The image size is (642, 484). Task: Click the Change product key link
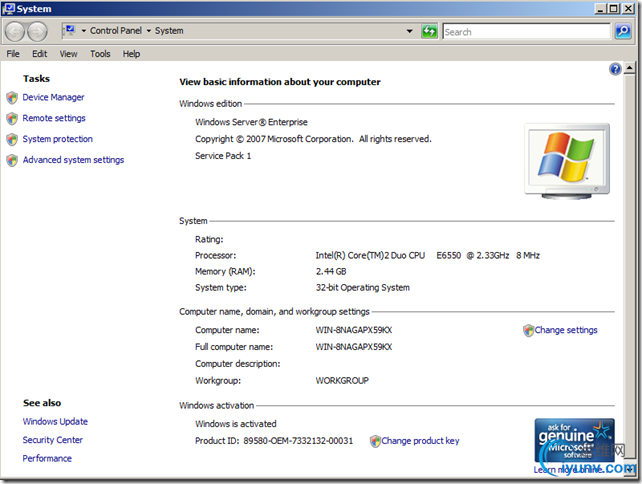(x=420, y=441)
